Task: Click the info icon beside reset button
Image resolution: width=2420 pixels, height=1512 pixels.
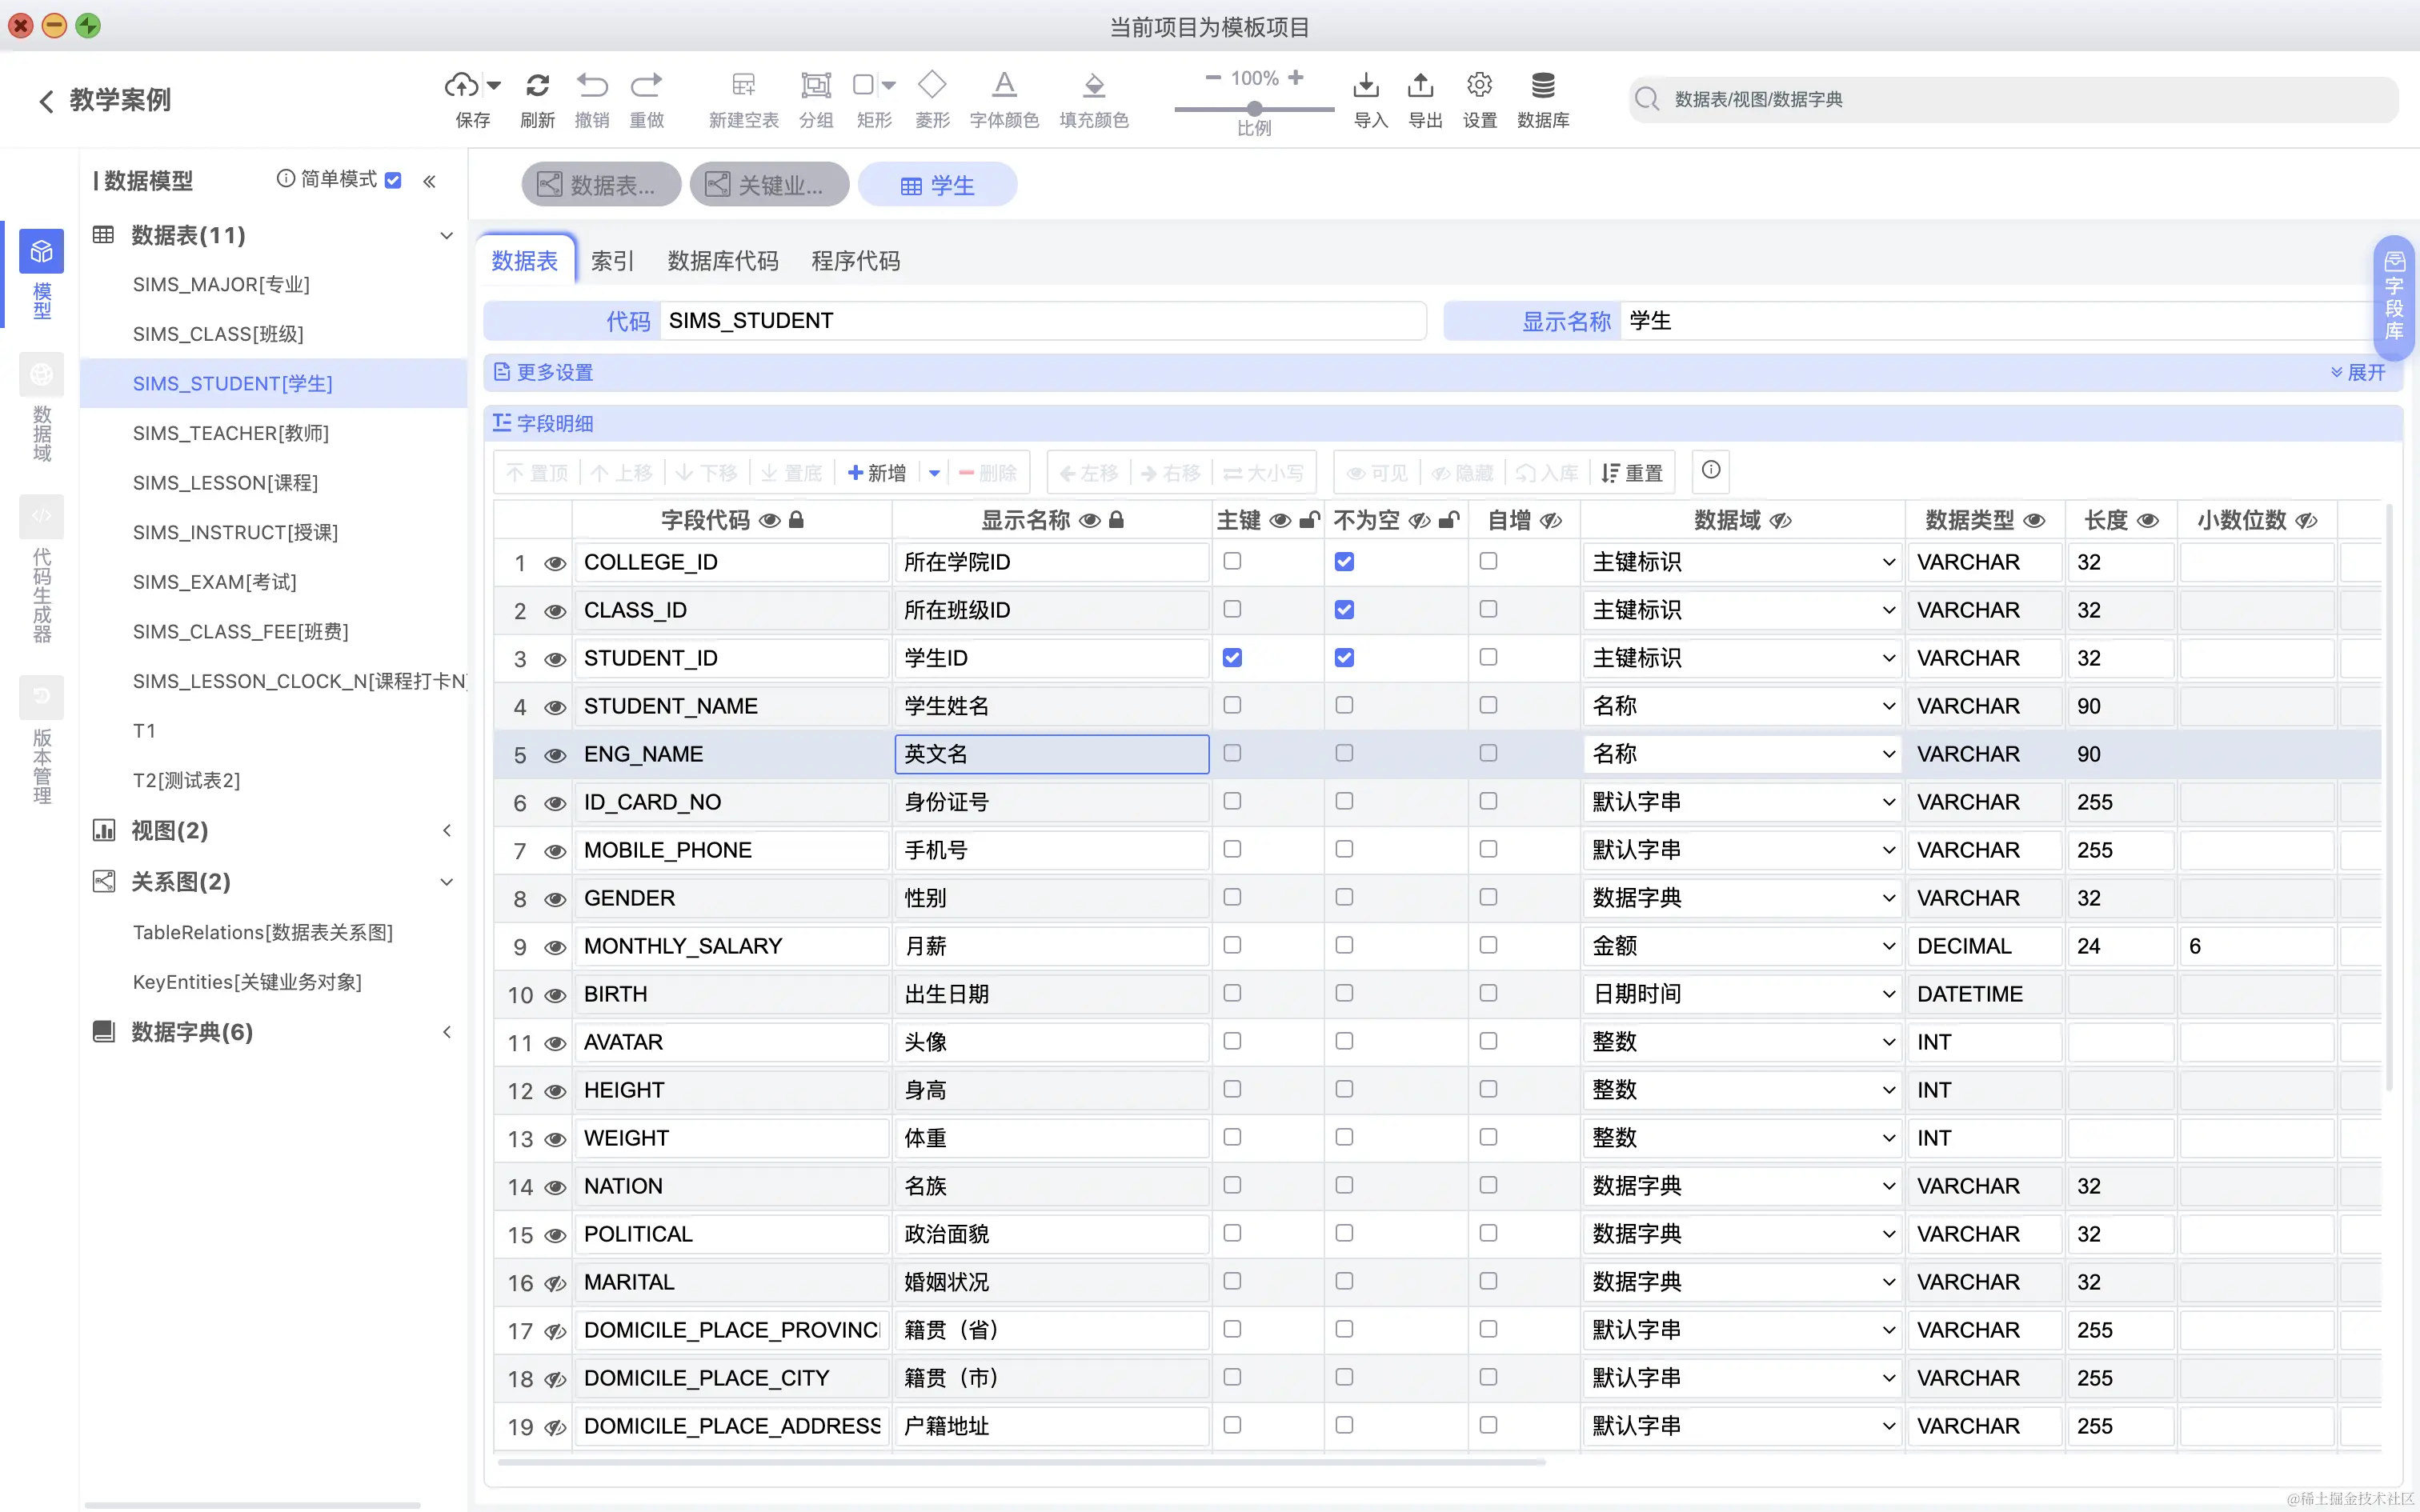Action: (x=1711, y=470)
